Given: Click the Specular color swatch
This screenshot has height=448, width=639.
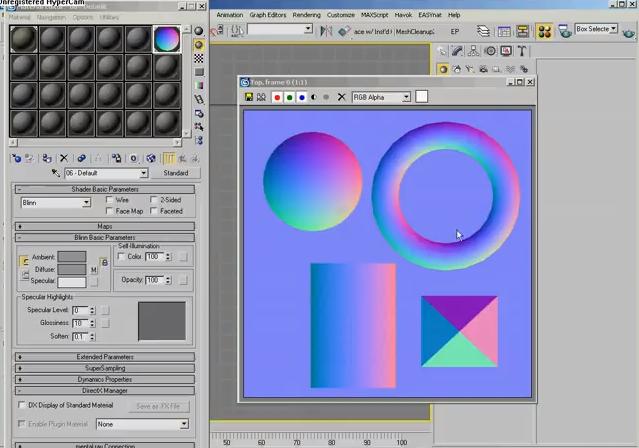Looking at the screenshot, I should click(72, 282).
